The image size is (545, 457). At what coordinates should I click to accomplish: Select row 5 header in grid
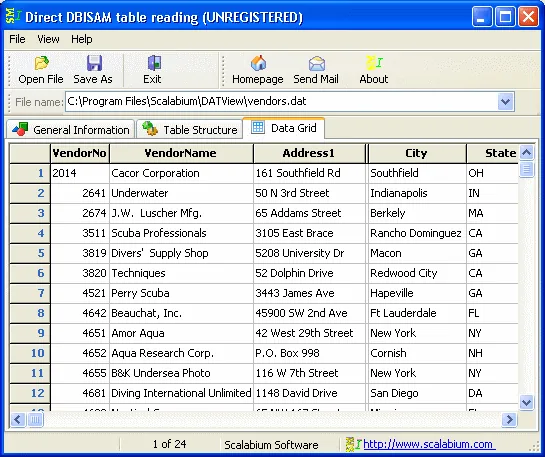click(30, 253)
